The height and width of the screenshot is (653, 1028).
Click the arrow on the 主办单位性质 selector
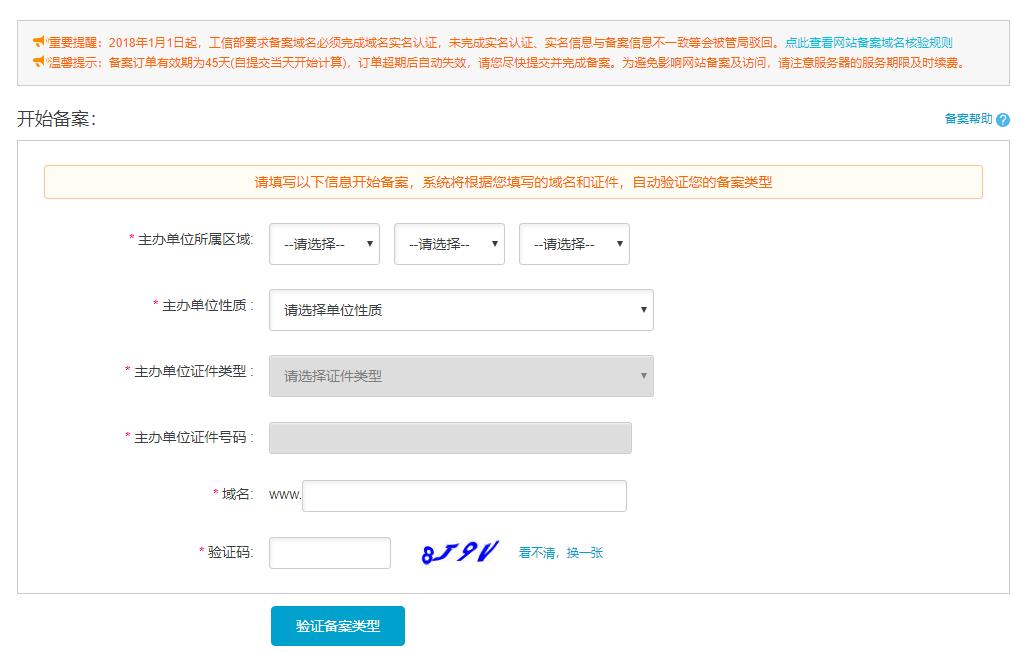pos(645,310)
